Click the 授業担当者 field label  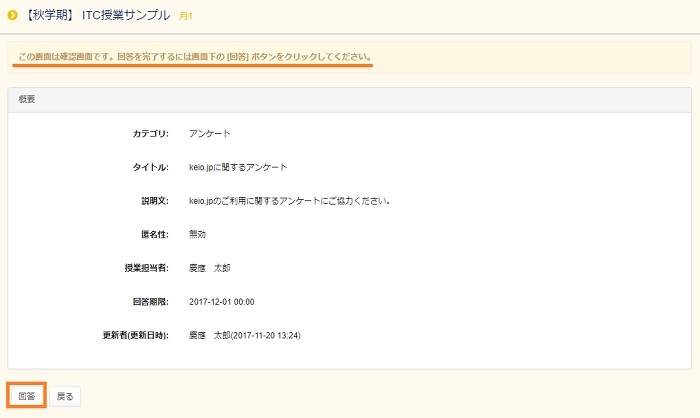(x=147, y=268)
